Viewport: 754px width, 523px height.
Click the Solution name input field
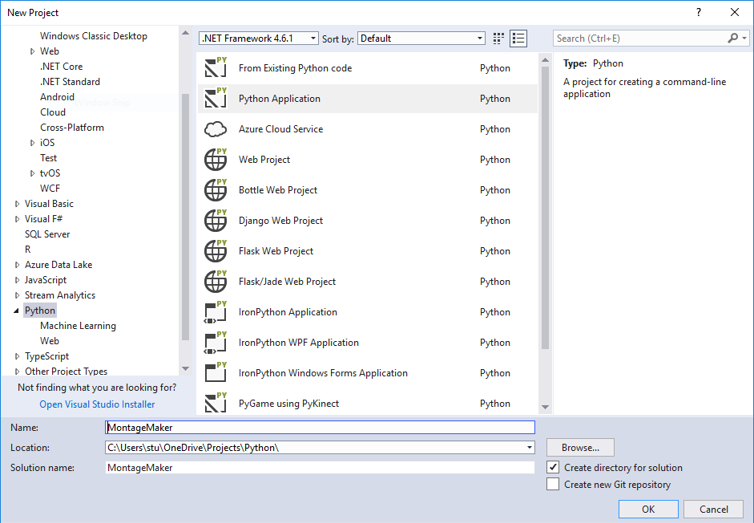pyautogui.click(x=320, y=467)
